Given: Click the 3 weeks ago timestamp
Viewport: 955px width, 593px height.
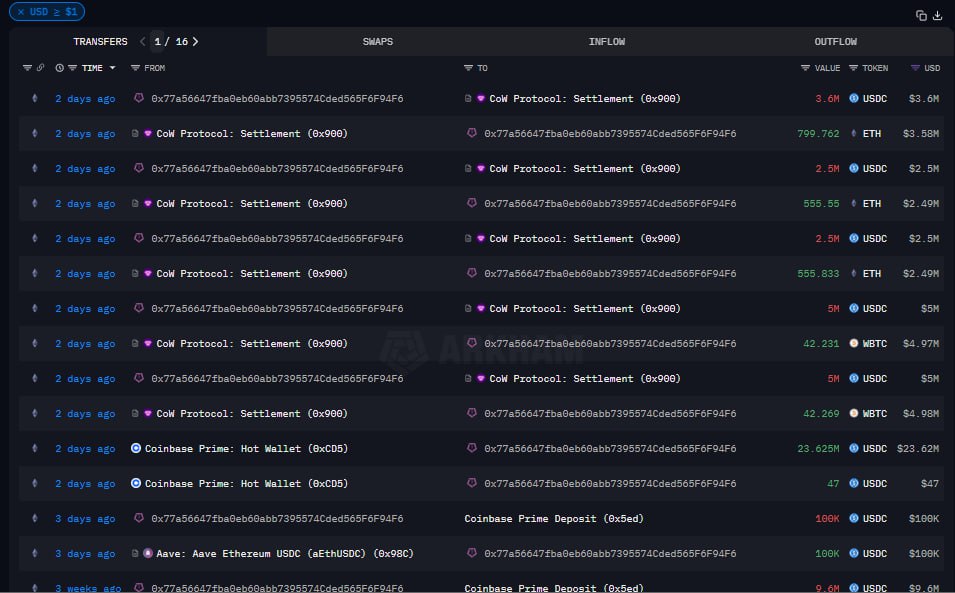Looking at the screenshot, I should [88, 588].
